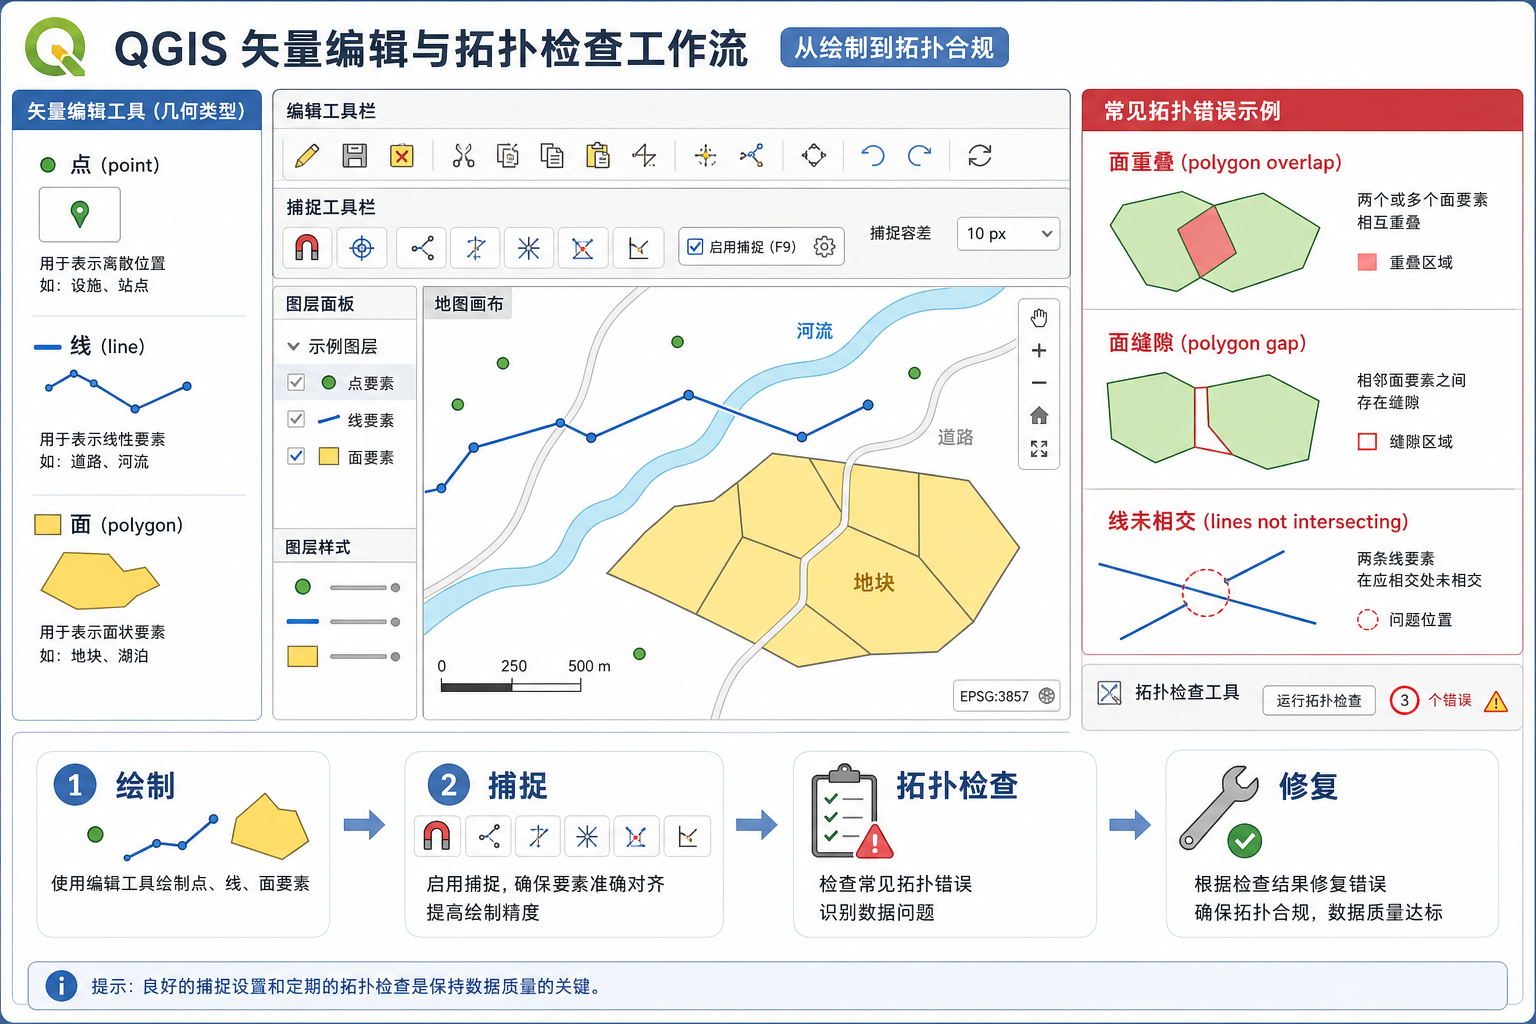Image resolution: width=1536 pixels, height=1024 pixels.
Task: Click the 缝隙区域 legend swatch
Action: pos(1367,442)
